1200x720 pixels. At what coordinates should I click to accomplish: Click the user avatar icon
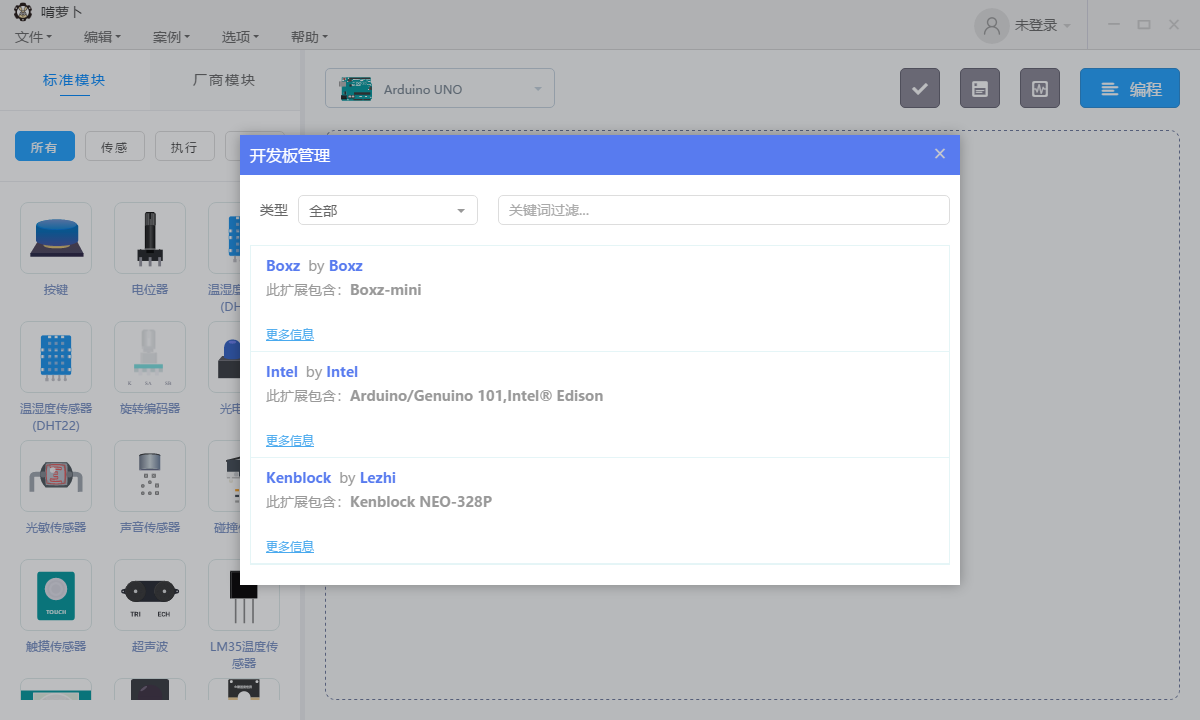tap(992, 26)
